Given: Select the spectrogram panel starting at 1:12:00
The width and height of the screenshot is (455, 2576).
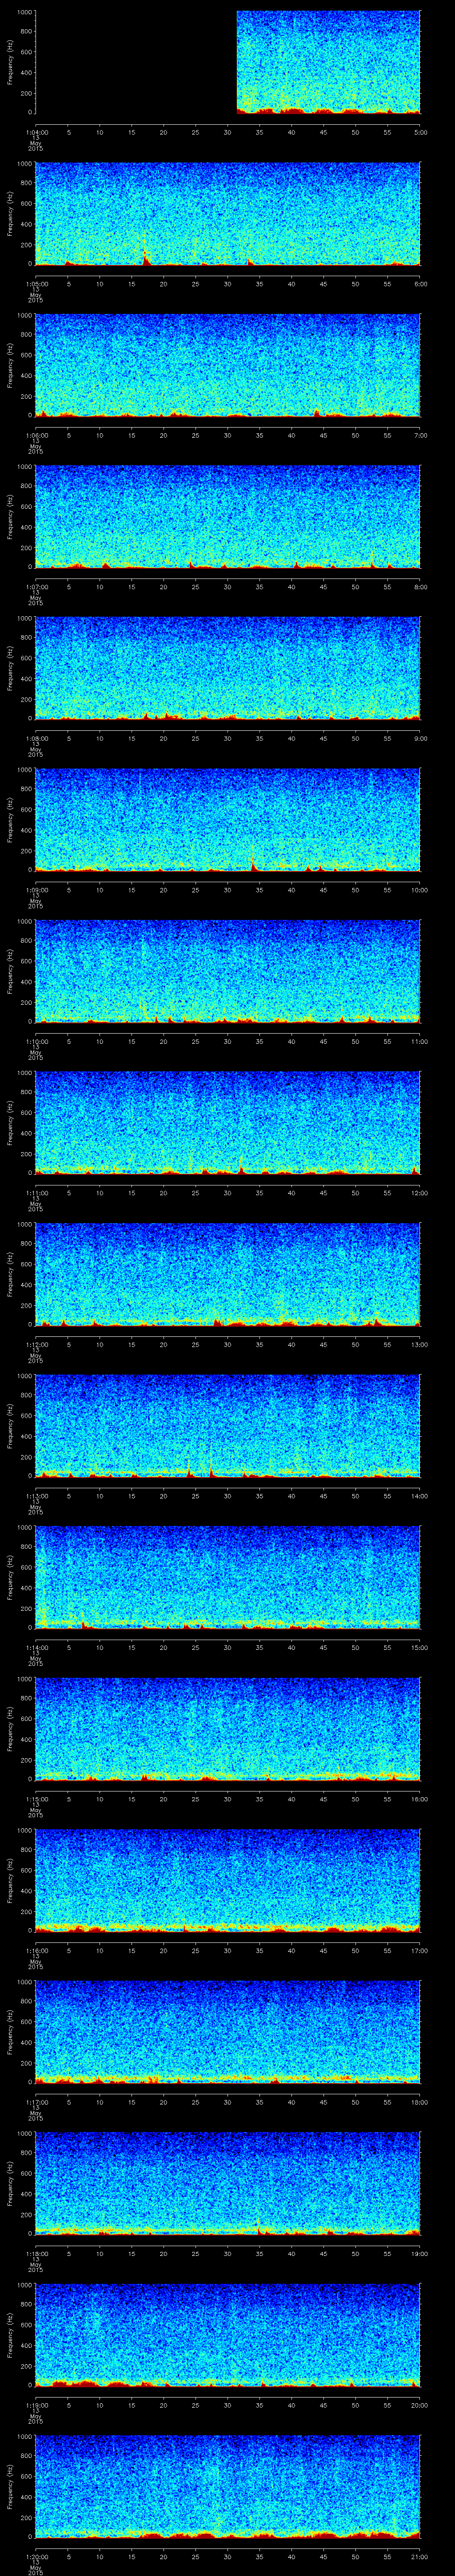Looking at the screenshot, I should point(228,1273).
